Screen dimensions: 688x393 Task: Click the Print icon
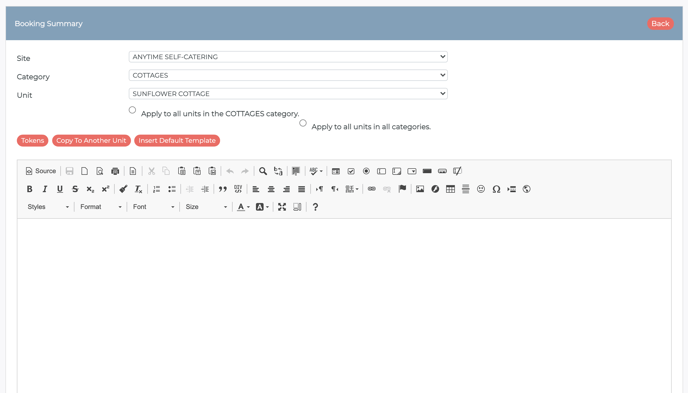pyautogui.click(x=115, y=171)
